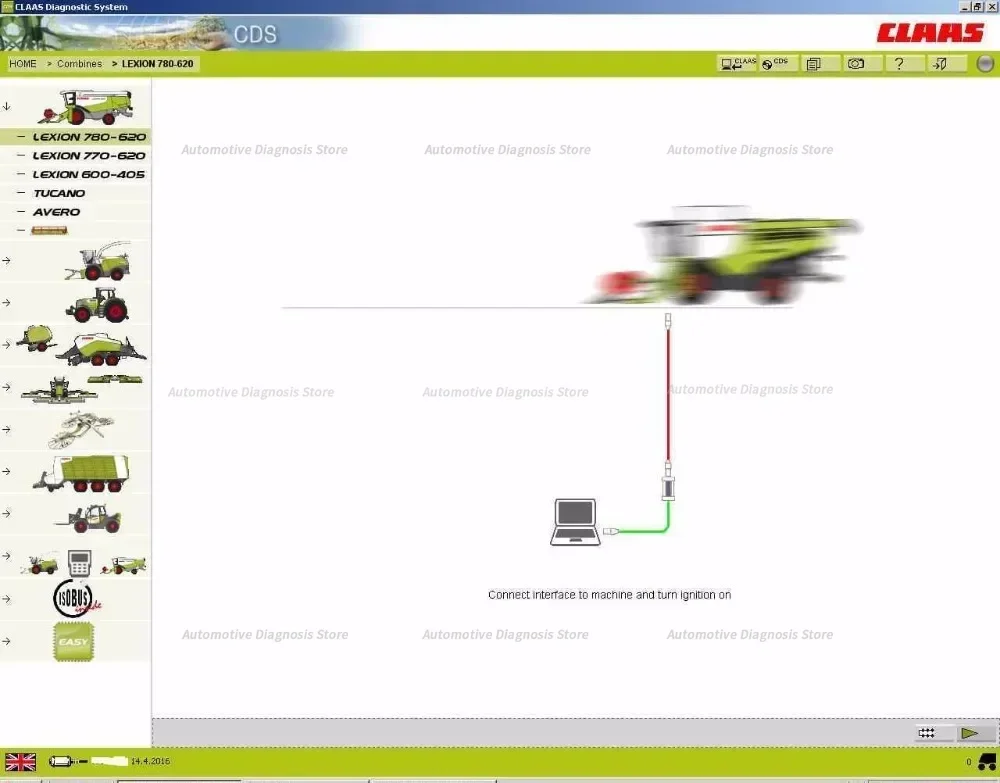The width and height of the screenshot is (1000, 783).
Task: Select the terminal calculator device icon
Action: tap(79, 563)
